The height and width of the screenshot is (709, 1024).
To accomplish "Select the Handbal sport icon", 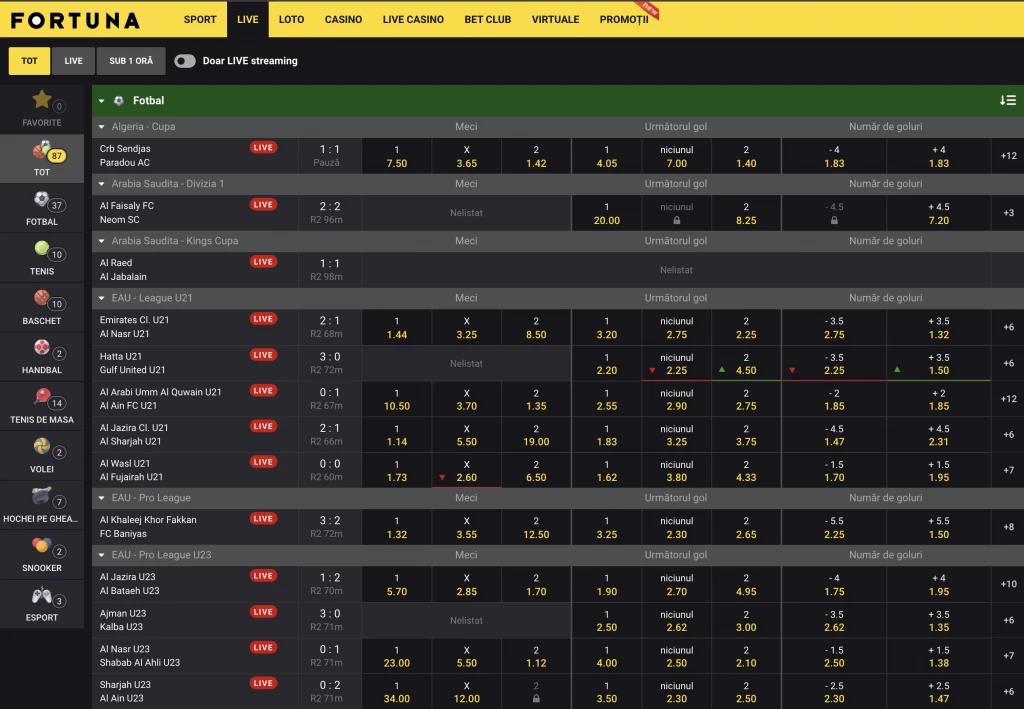I will click(x=41, y=348).
